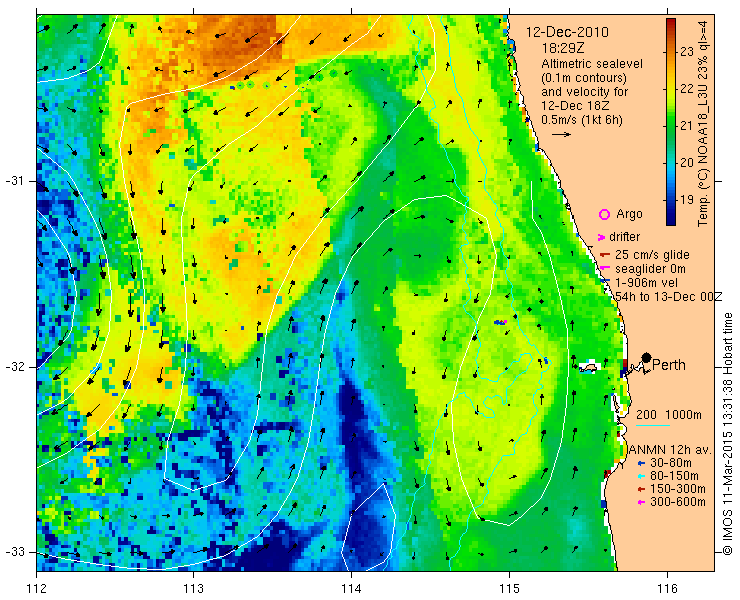The width and height of the screenshot is (740, 600).
Task: Click the '200 1000m' depth label
Action: [669, 415]
